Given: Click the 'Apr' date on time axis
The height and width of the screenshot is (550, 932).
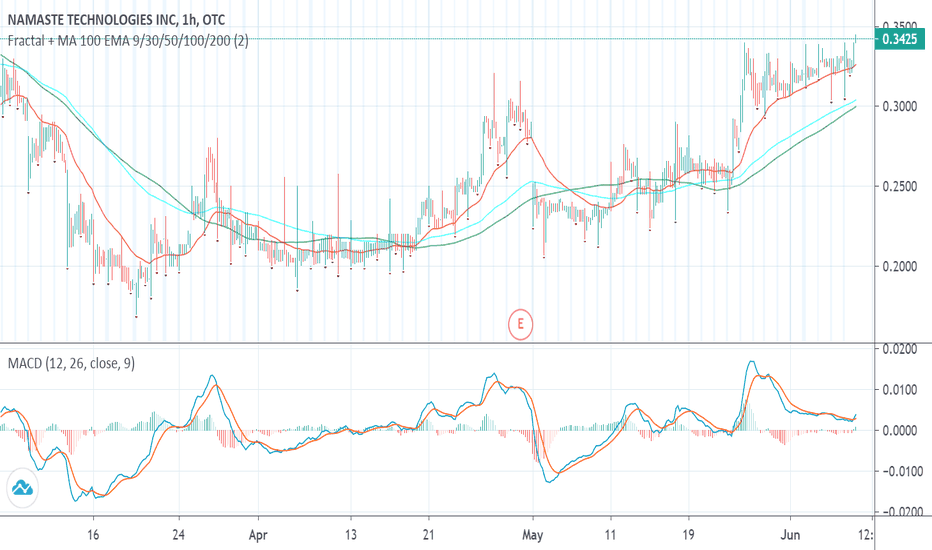Looking at the screenshot, I should coord(258,535).
